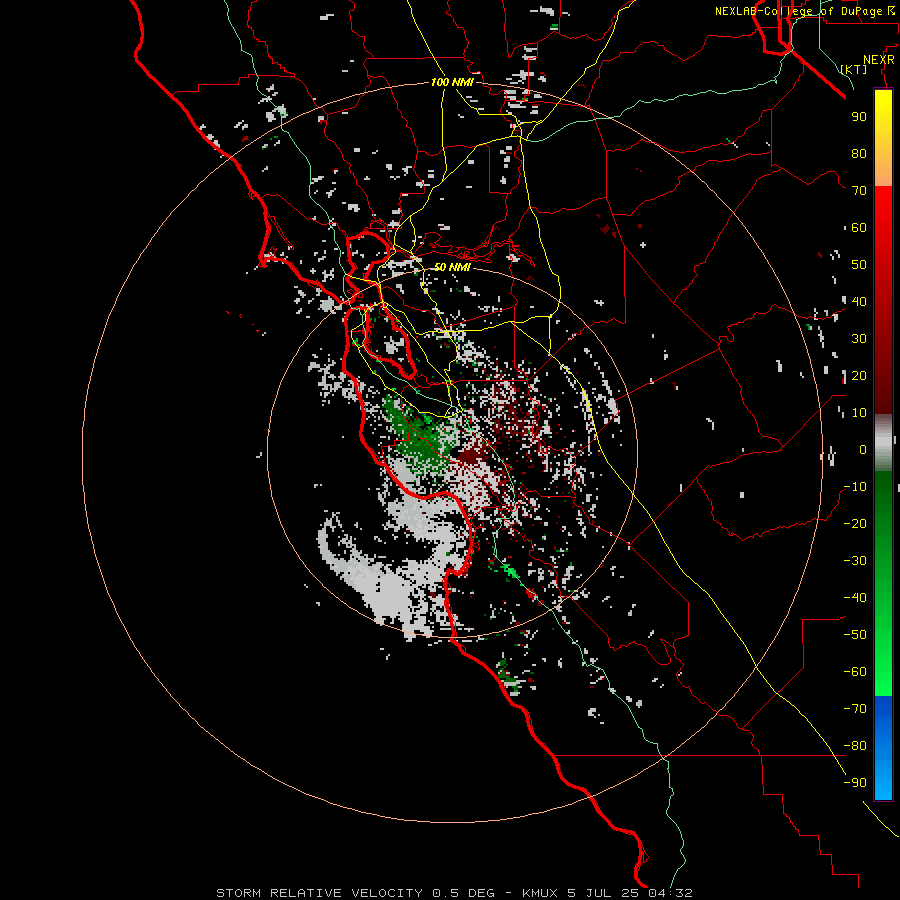900x900 pixels.
Task: Click the positive 80 scale label
Action: click(x=859, y=154)
